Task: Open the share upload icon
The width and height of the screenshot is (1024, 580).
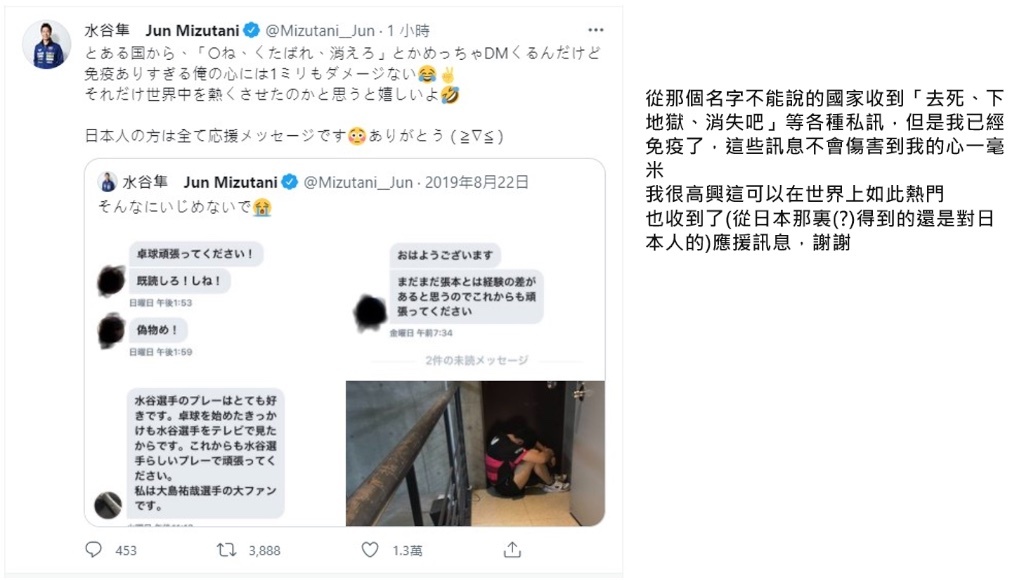Action: pyautogui.click(x=512, y=550)
